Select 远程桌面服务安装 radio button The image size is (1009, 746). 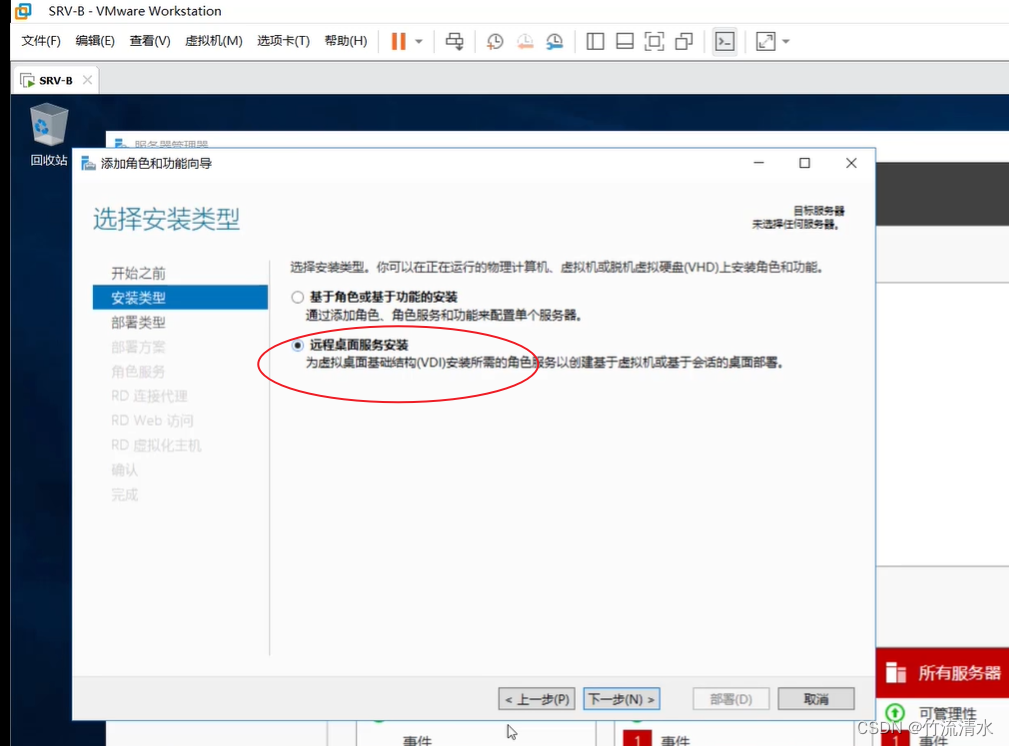[297, 346]
